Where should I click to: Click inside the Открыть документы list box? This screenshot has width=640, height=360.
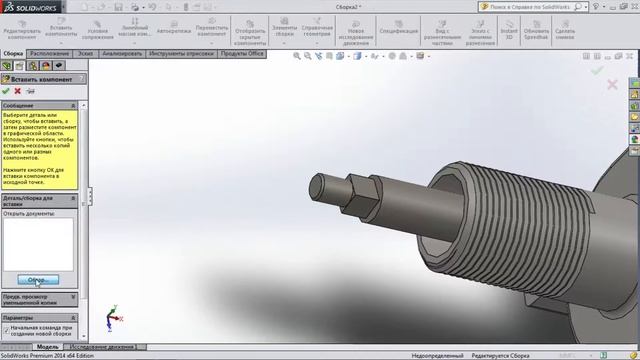click(38, 244)
